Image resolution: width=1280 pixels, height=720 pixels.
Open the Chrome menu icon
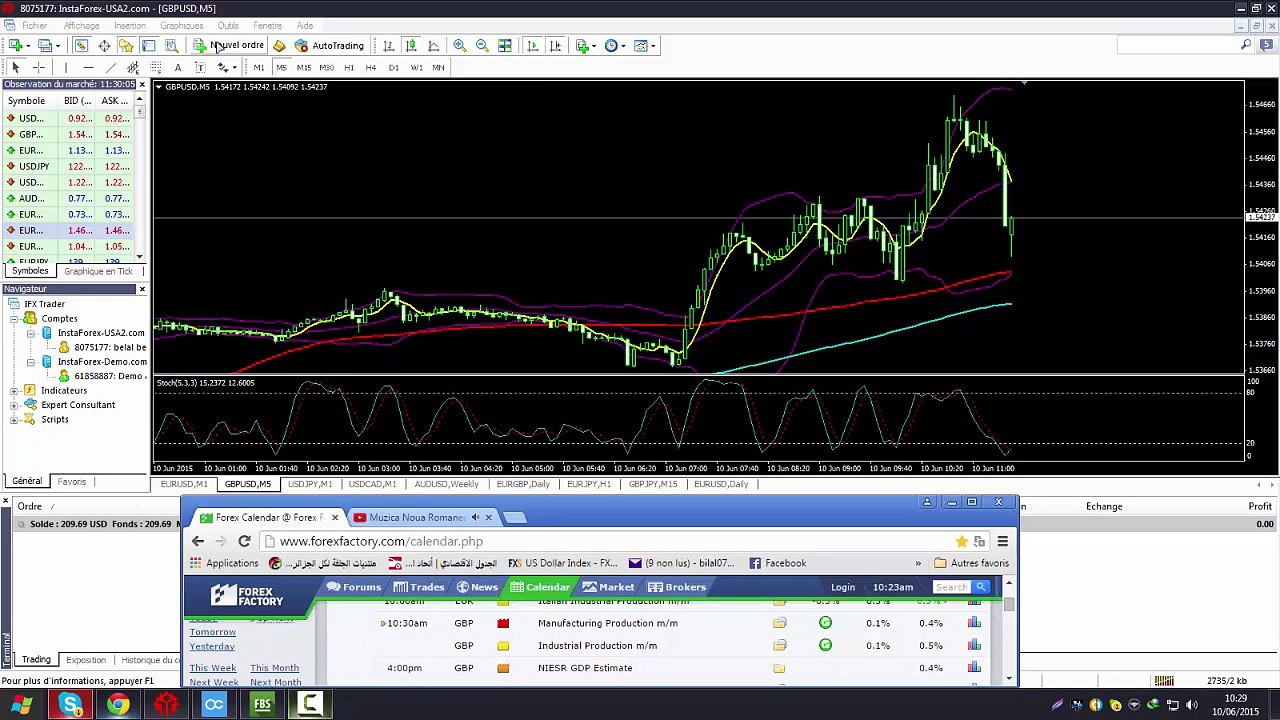coord(1002,541)
